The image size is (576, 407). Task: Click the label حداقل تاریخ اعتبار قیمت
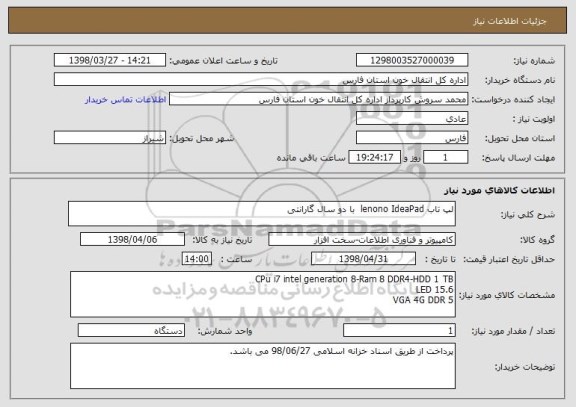[x=509, y=260]
